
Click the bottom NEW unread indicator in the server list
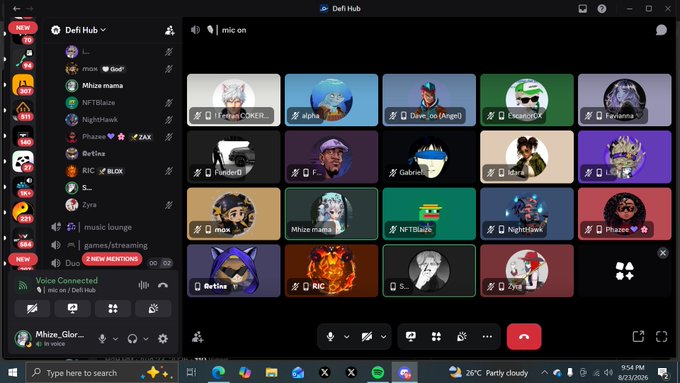click(23, 259)
